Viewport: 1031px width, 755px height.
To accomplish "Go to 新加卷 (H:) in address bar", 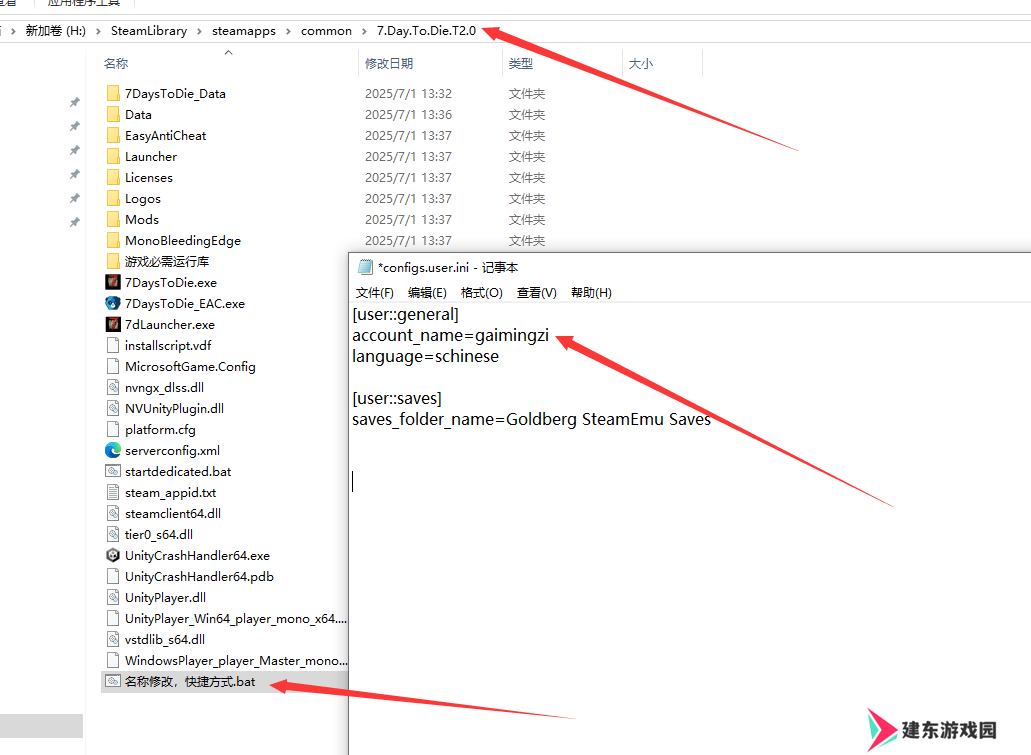I will pos(55,31).
